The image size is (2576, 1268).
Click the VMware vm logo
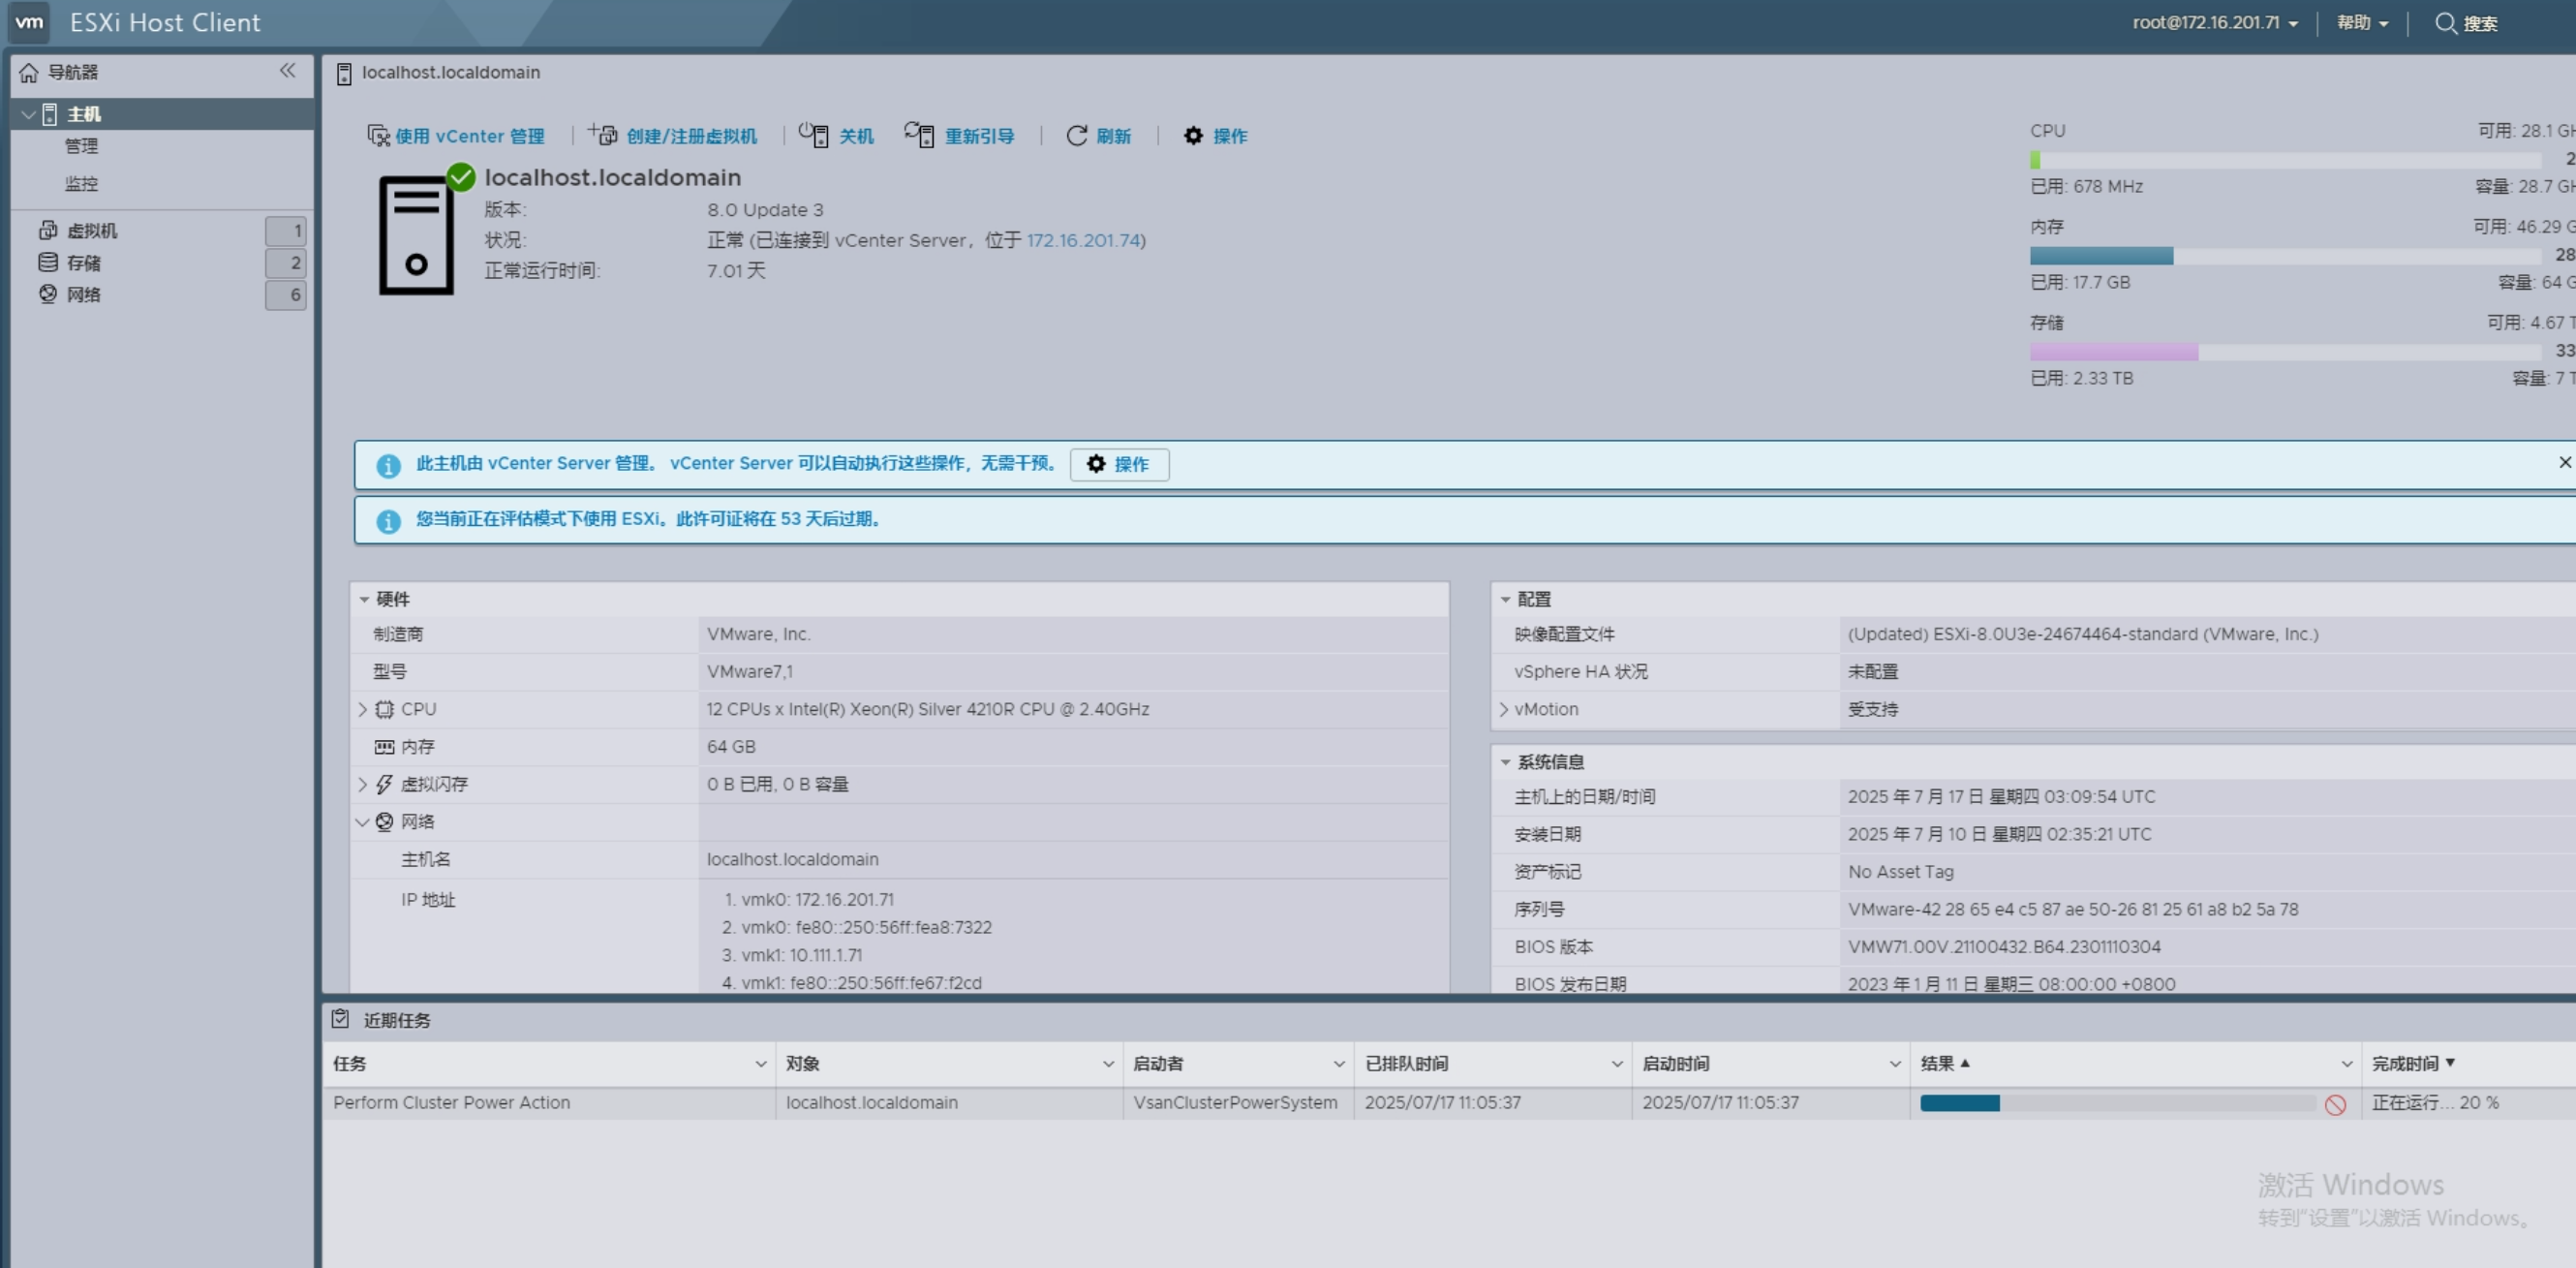click(x=30, y=22)
